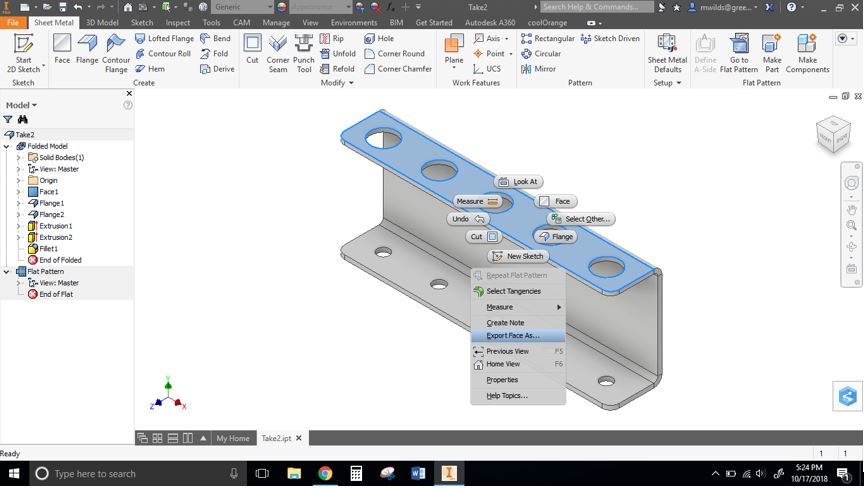The image size is (865, 488).
Task: Open the browser filter icon
Action: pos(8,120)
